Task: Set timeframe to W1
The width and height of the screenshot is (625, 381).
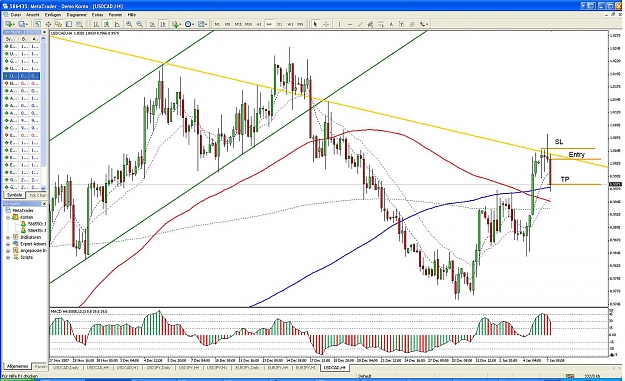Action: [290, 24]
